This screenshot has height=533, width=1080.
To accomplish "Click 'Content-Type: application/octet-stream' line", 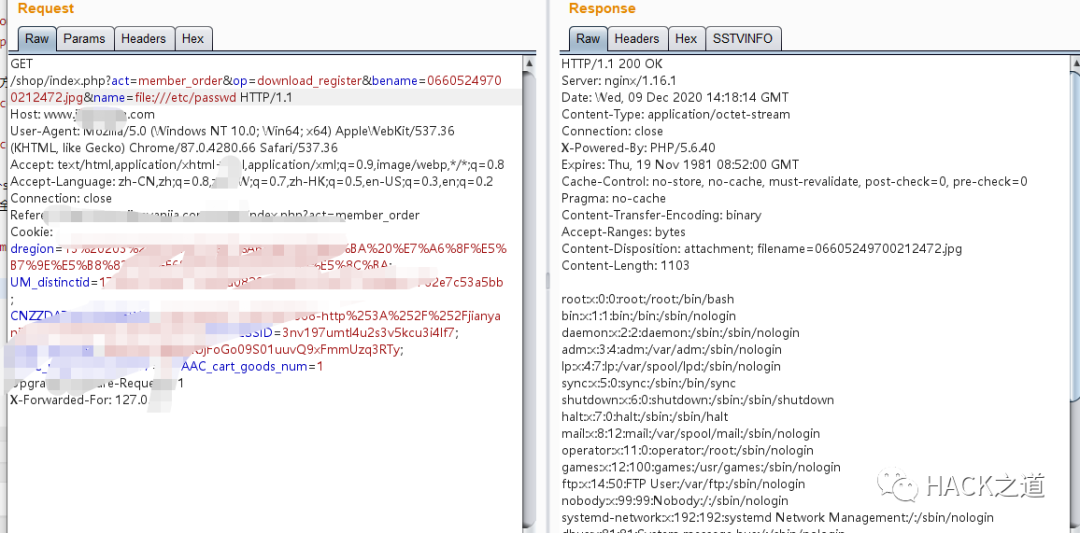I will [x=676, y=114].
